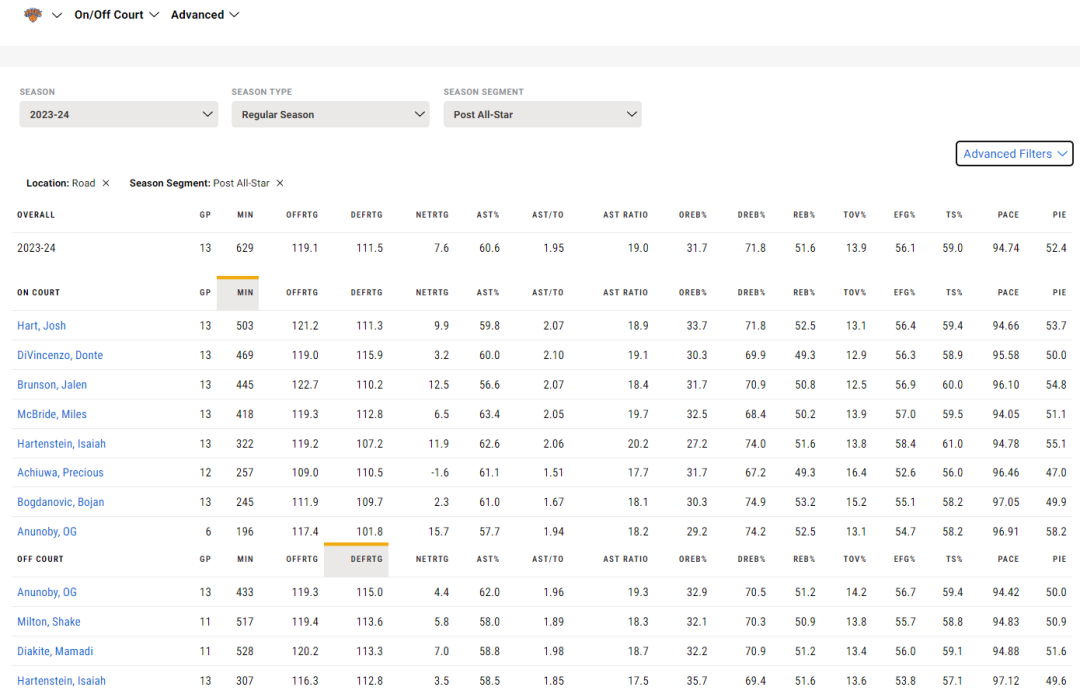Sort On Court table by PIE

pyautogui.click(x=1059, y=293)
